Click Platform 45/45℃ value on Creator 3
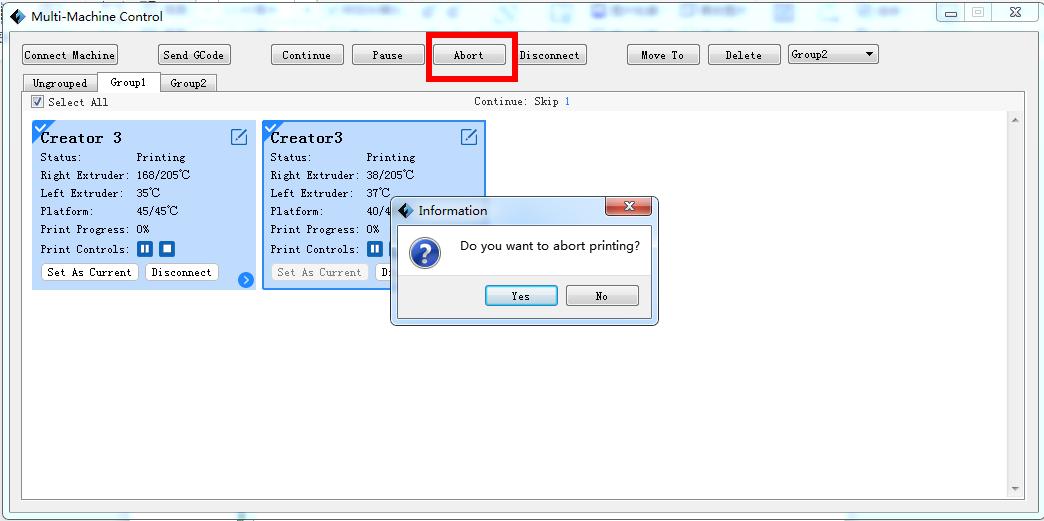1044x521 pixels. click(157, 211)
